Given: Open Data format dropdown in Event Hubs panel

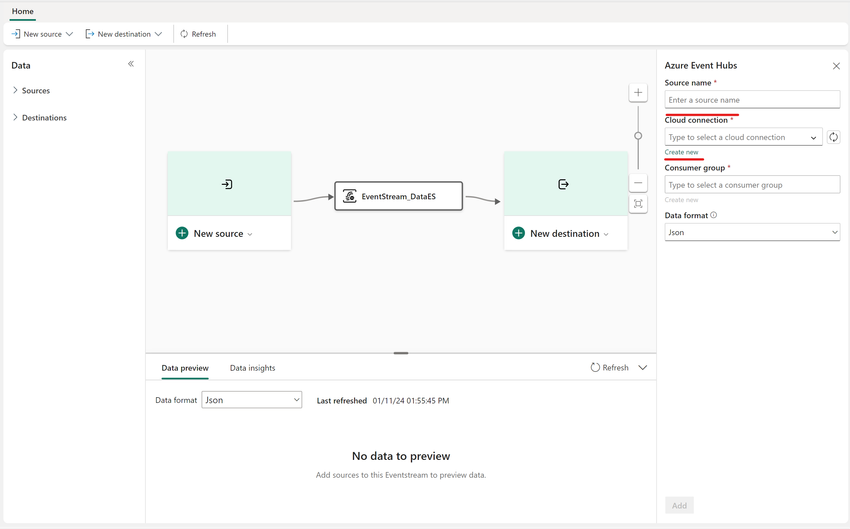Looking at the screenshot, I should click(752, 232).
